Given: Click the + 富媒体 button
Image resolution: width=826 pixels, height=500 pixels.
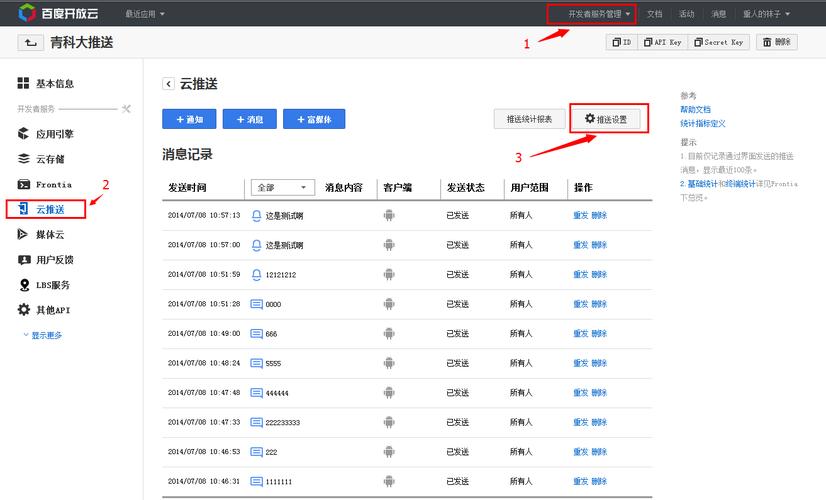Looking at the screenshot, I should pyautogui.click(x=314, y=119).
